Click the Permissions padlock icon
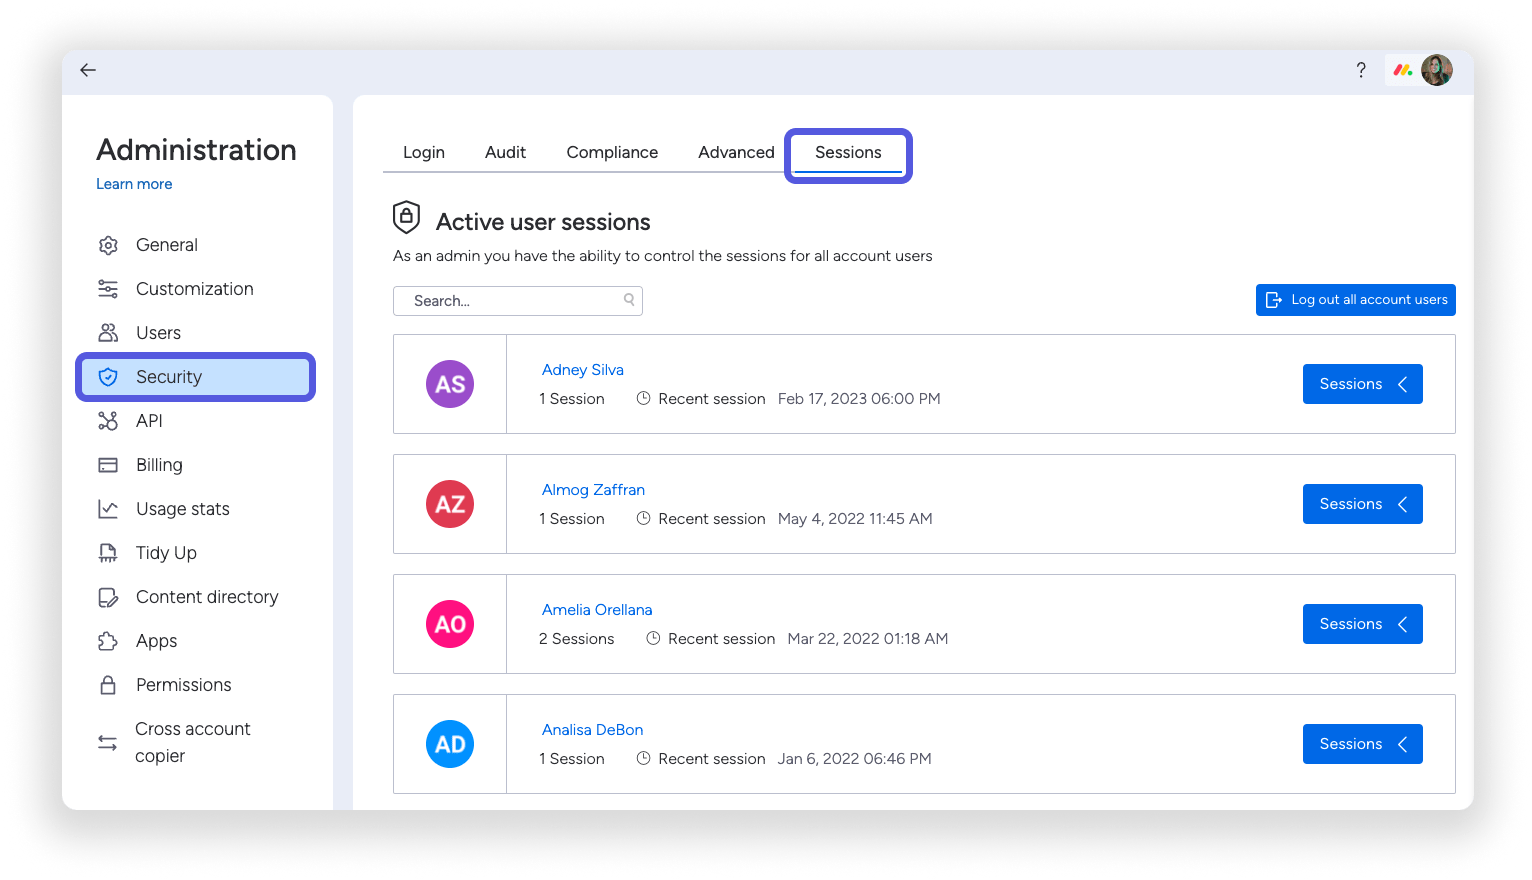This screenshot has width=1532, height=880. [109, 684]
